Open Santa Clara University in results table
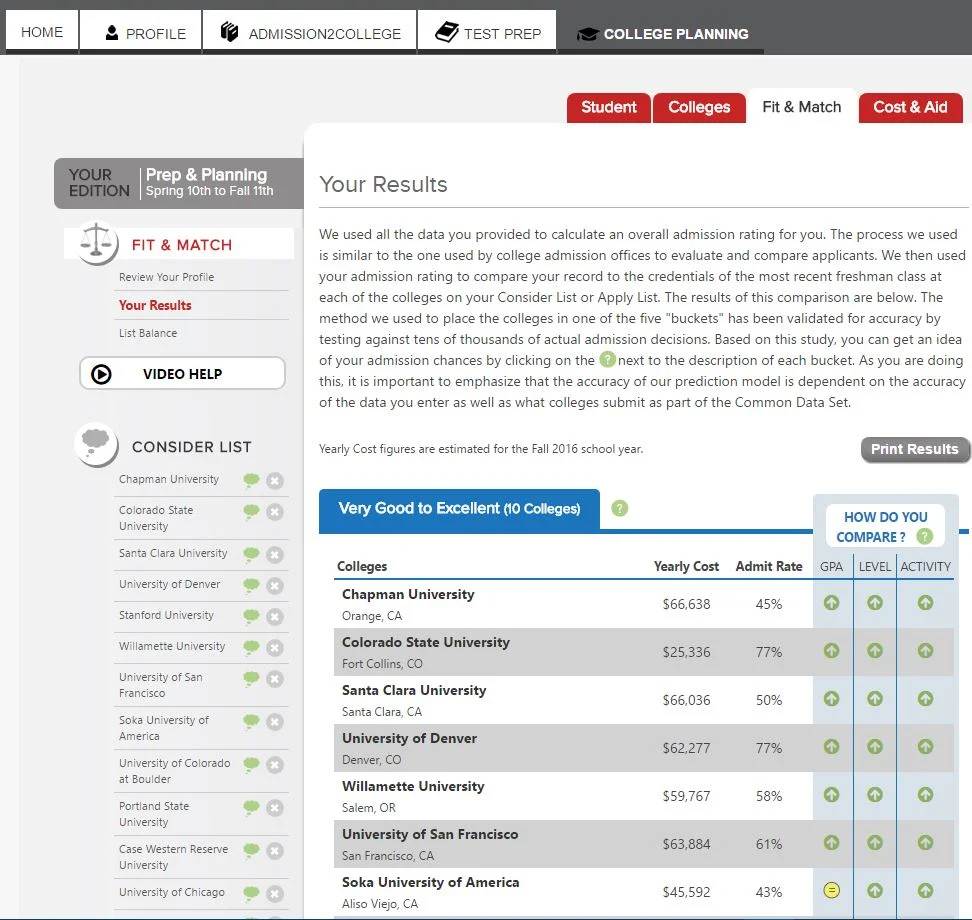Screen dimensions: 972x920 (414, 691)
